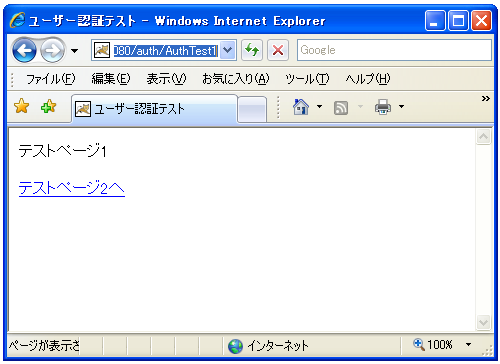Click the red X Stop button
This screenshot has width=500, height=364.
pyautogui.click(x=278, y=50)
